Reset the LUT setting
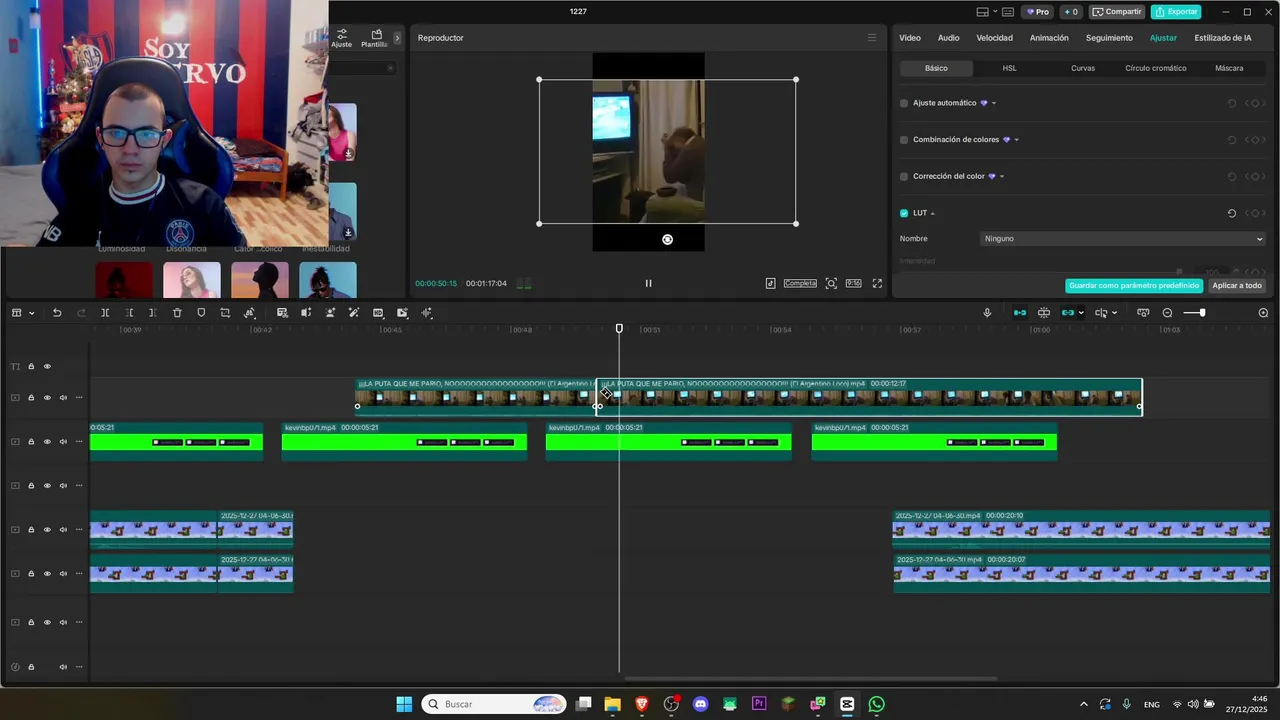Image resolution: width=1280 pixels, height=720 pixels. 1231,213
